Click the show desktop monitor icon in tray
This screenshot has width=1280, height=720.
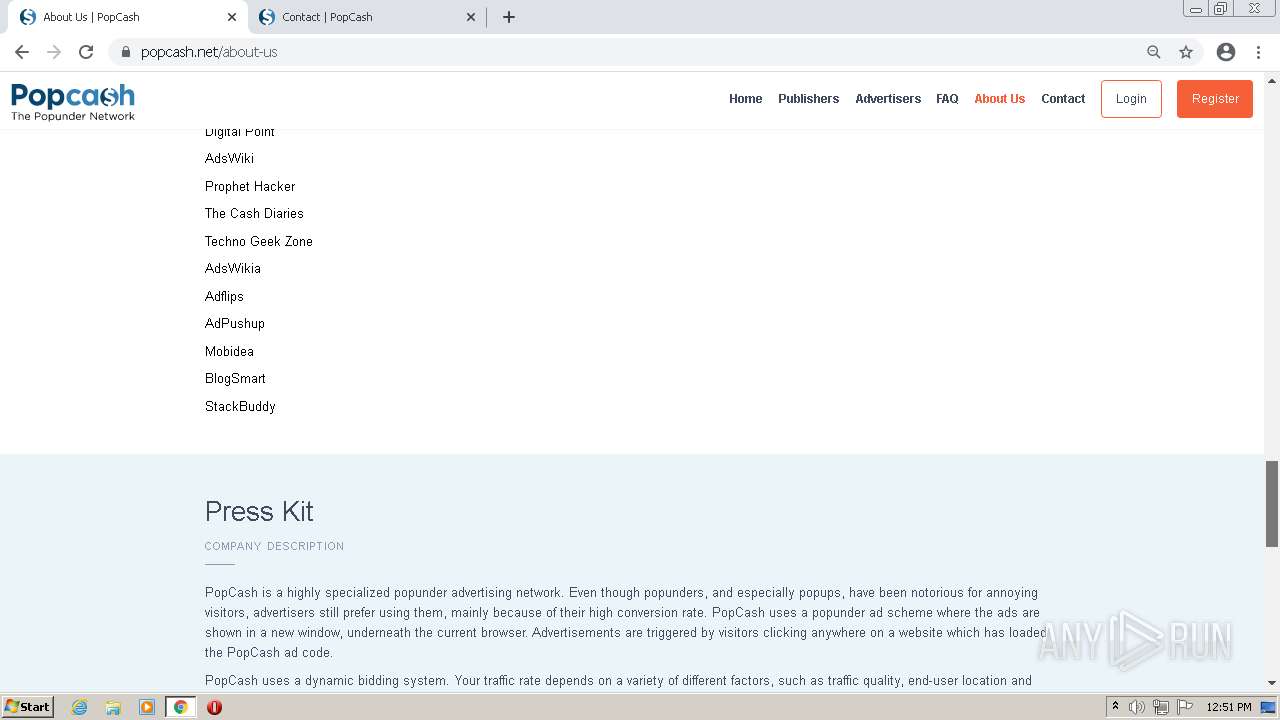click(x=1269, y=707)
